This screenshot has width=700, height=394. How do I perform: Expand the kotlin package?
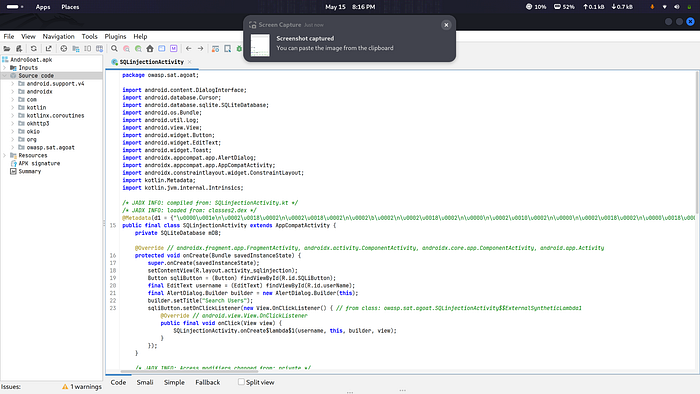(12, 108)
